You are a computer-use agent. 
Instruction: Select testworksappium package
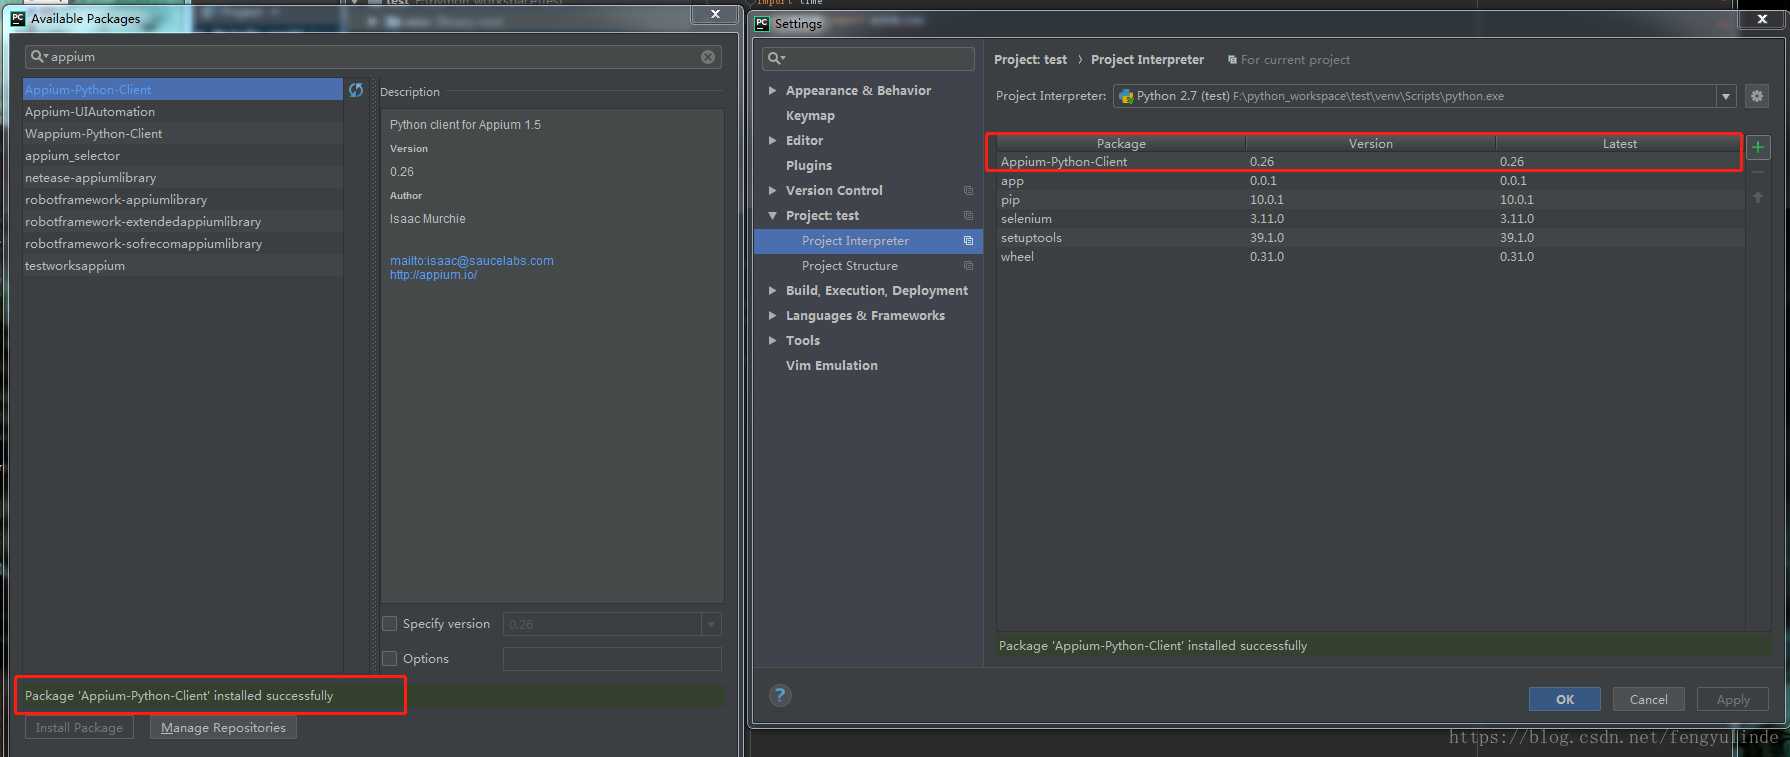point(183,266)
